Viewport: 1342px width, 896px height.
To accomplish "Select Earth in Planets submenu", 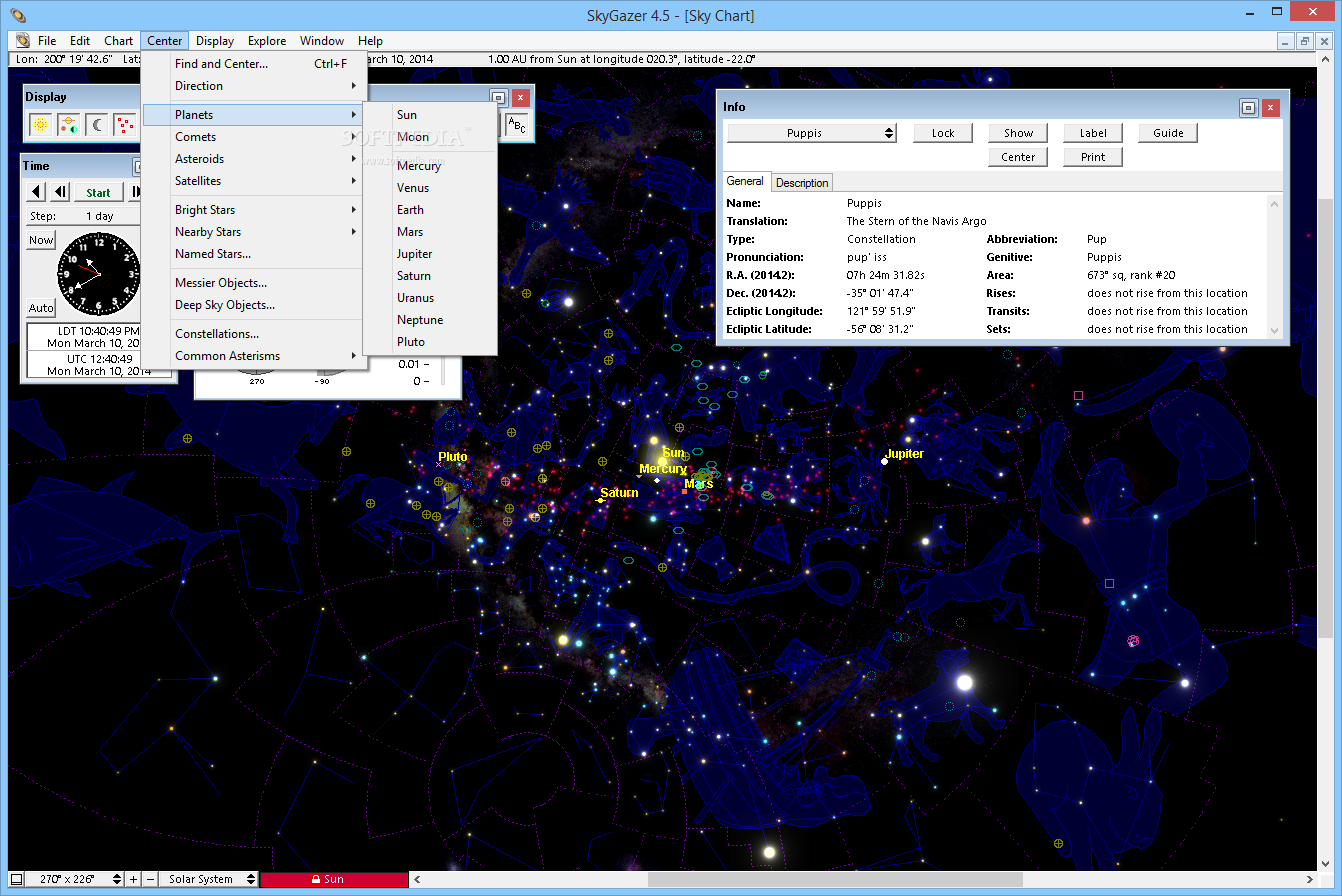I will click(x=430, y=210).
